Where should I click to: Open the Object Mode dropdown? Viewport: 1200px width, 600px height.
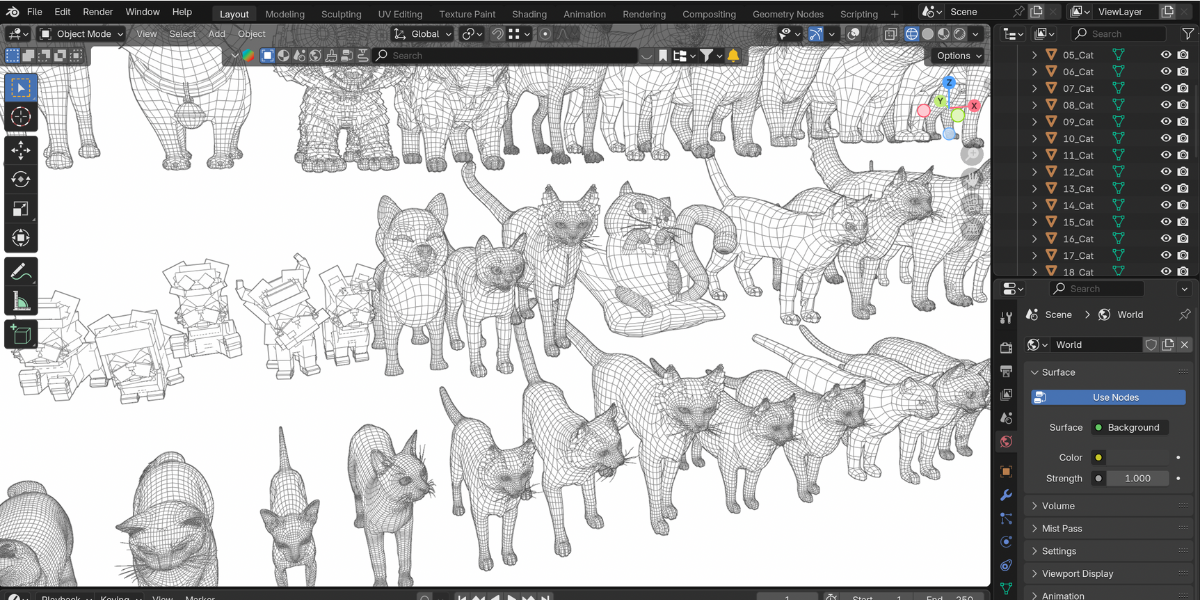[x=83, y=34]
